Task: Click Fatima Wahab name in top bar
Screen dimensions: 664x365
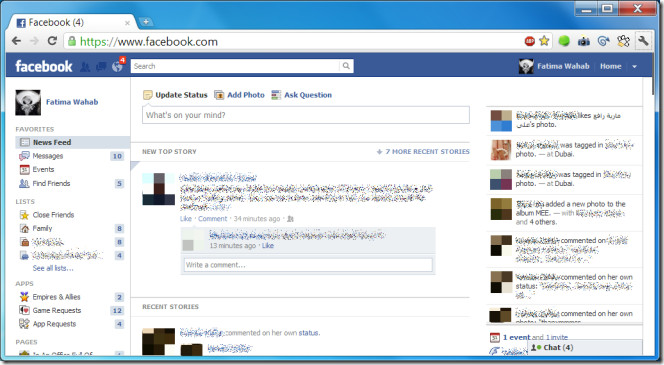Action: [563, 66]
